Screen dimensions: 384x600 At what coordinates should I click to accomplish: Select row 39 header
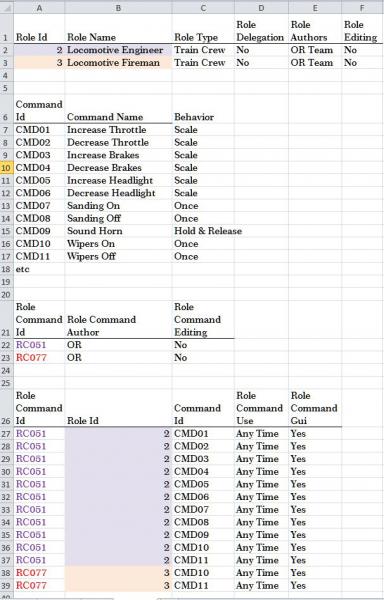7,585
